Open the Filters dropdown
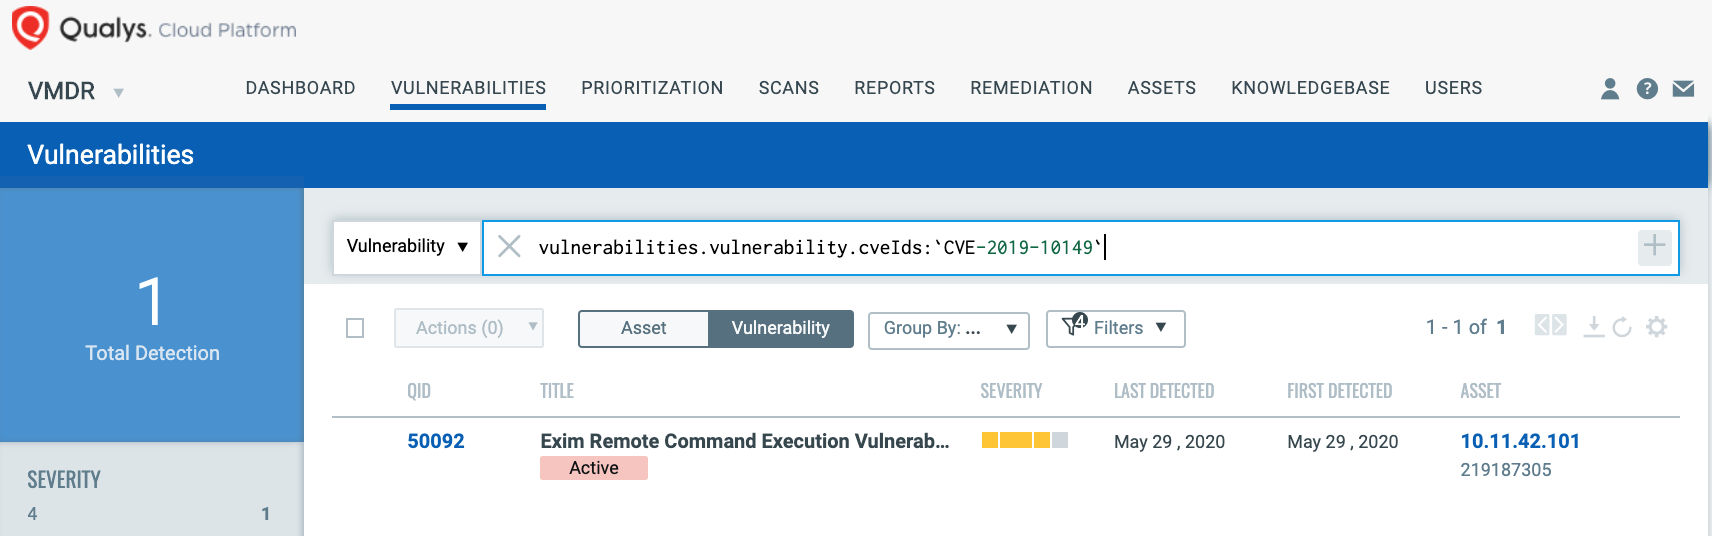The height and width of the screenshot is (536, 1712). pyautogui.click(x=1116, y=328)
